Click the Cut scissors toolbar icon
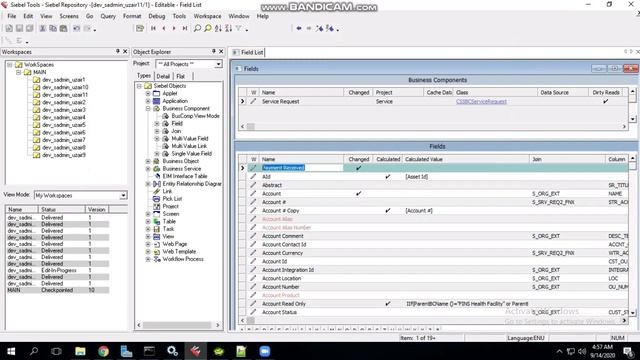The height and width of the screenshot is (360, 640). pos(42,28)
